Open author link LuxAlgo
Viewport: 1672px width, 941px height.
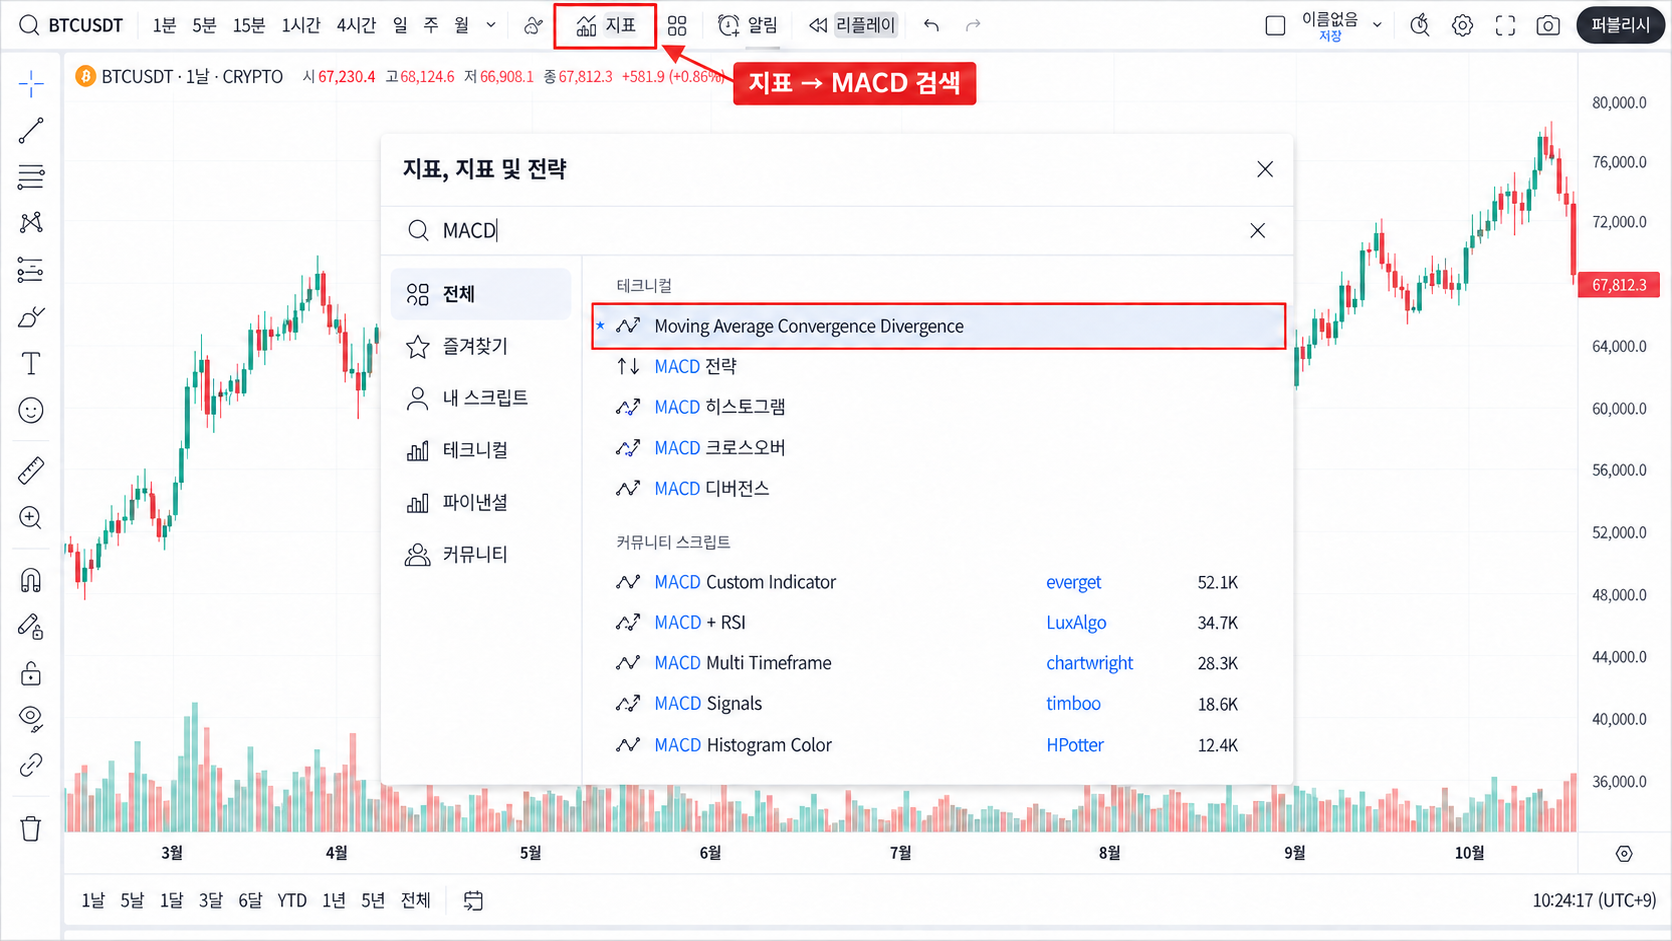coord(1076,623)
